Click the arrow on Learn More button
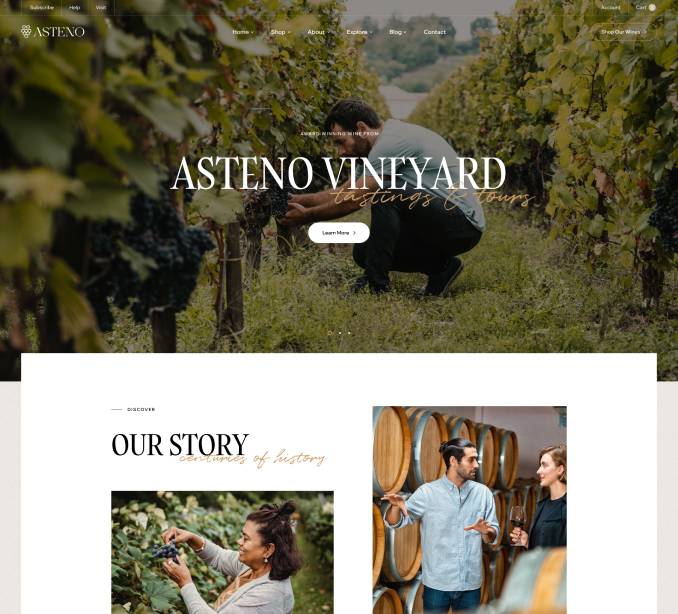This screenshot has height=614, width=678. point(355,233)
